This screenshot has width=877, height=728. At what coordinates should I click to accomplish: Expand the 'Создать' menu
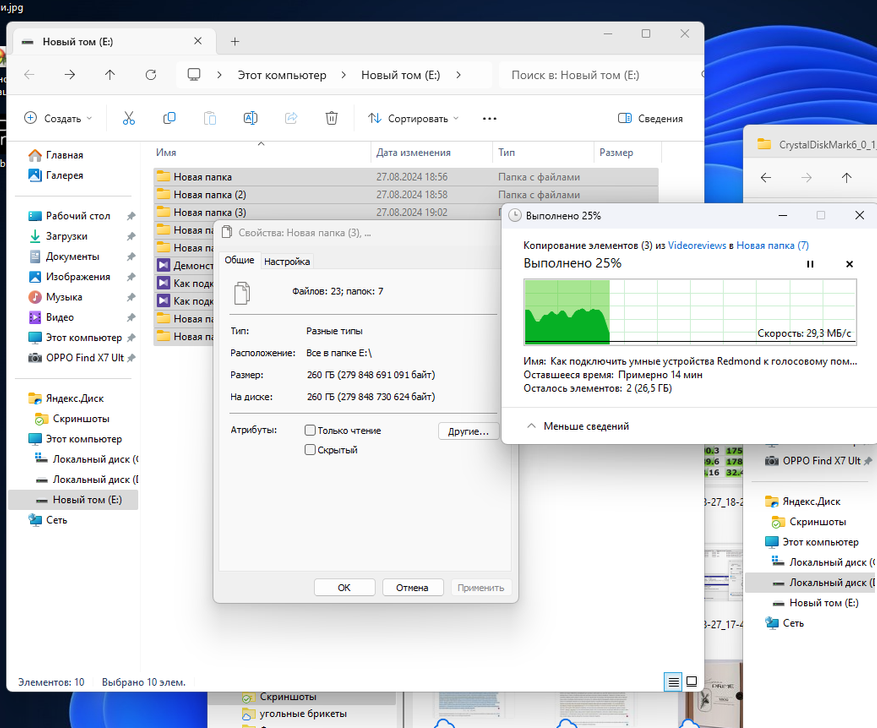pyautogui.click(x=58, y=118)
